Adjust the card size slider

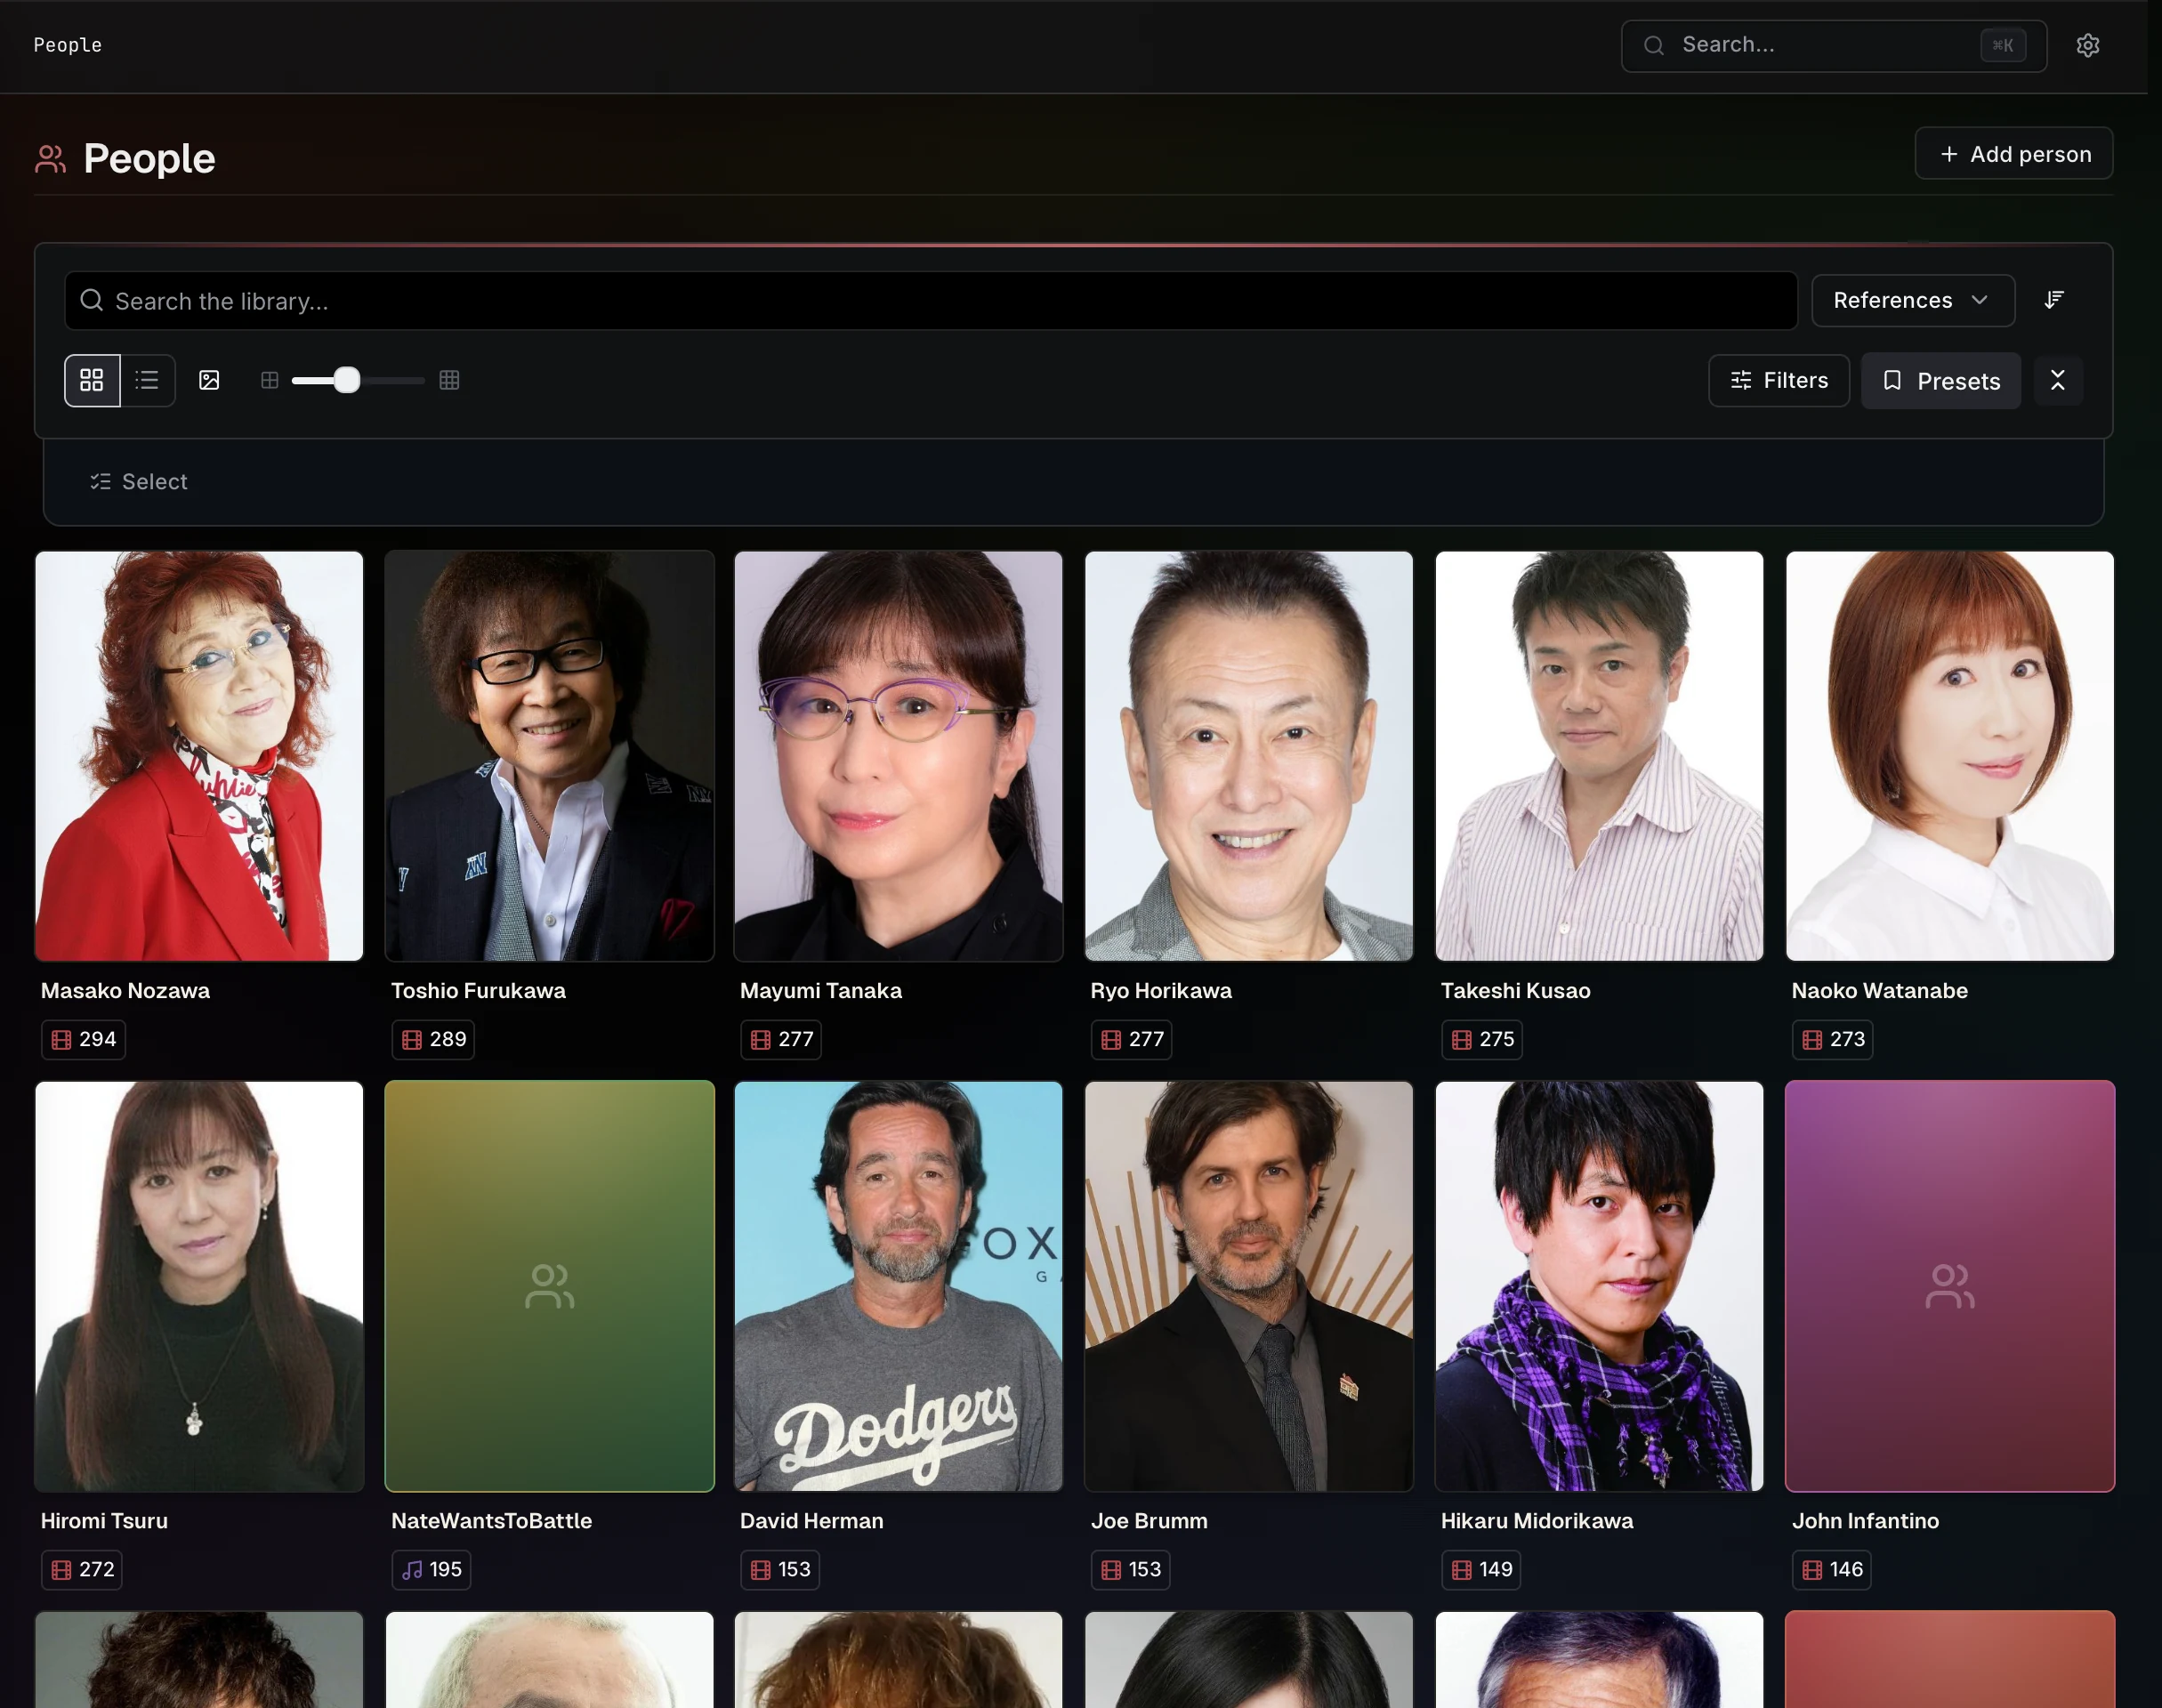click(346, 380)
